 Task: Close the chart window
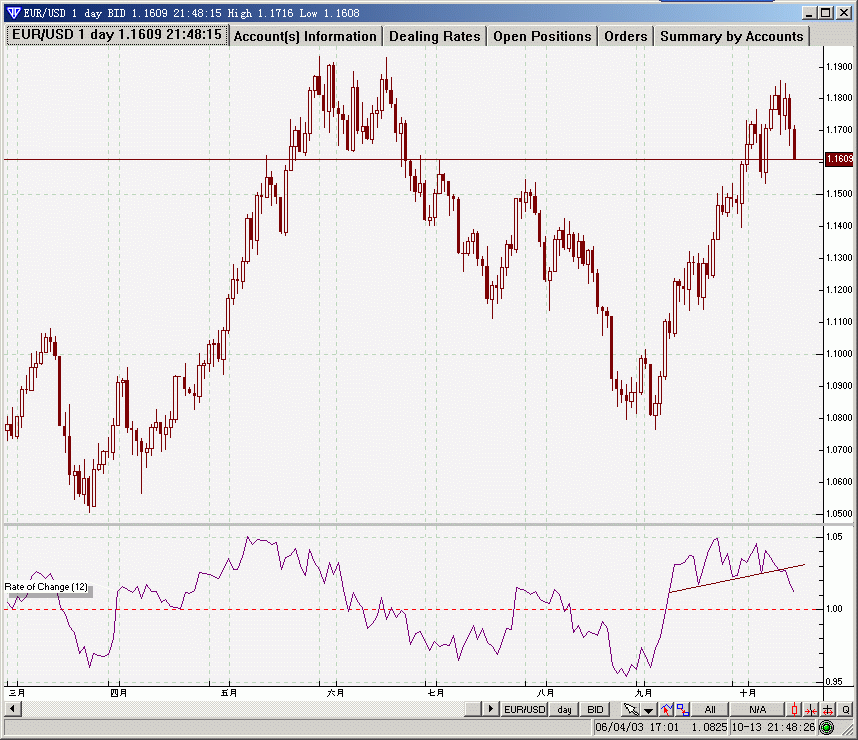pyautogui.click(x=842, y=13)
